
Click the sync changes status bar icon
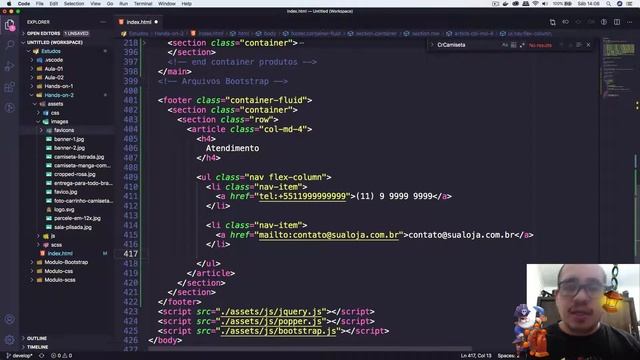point(41,356)
